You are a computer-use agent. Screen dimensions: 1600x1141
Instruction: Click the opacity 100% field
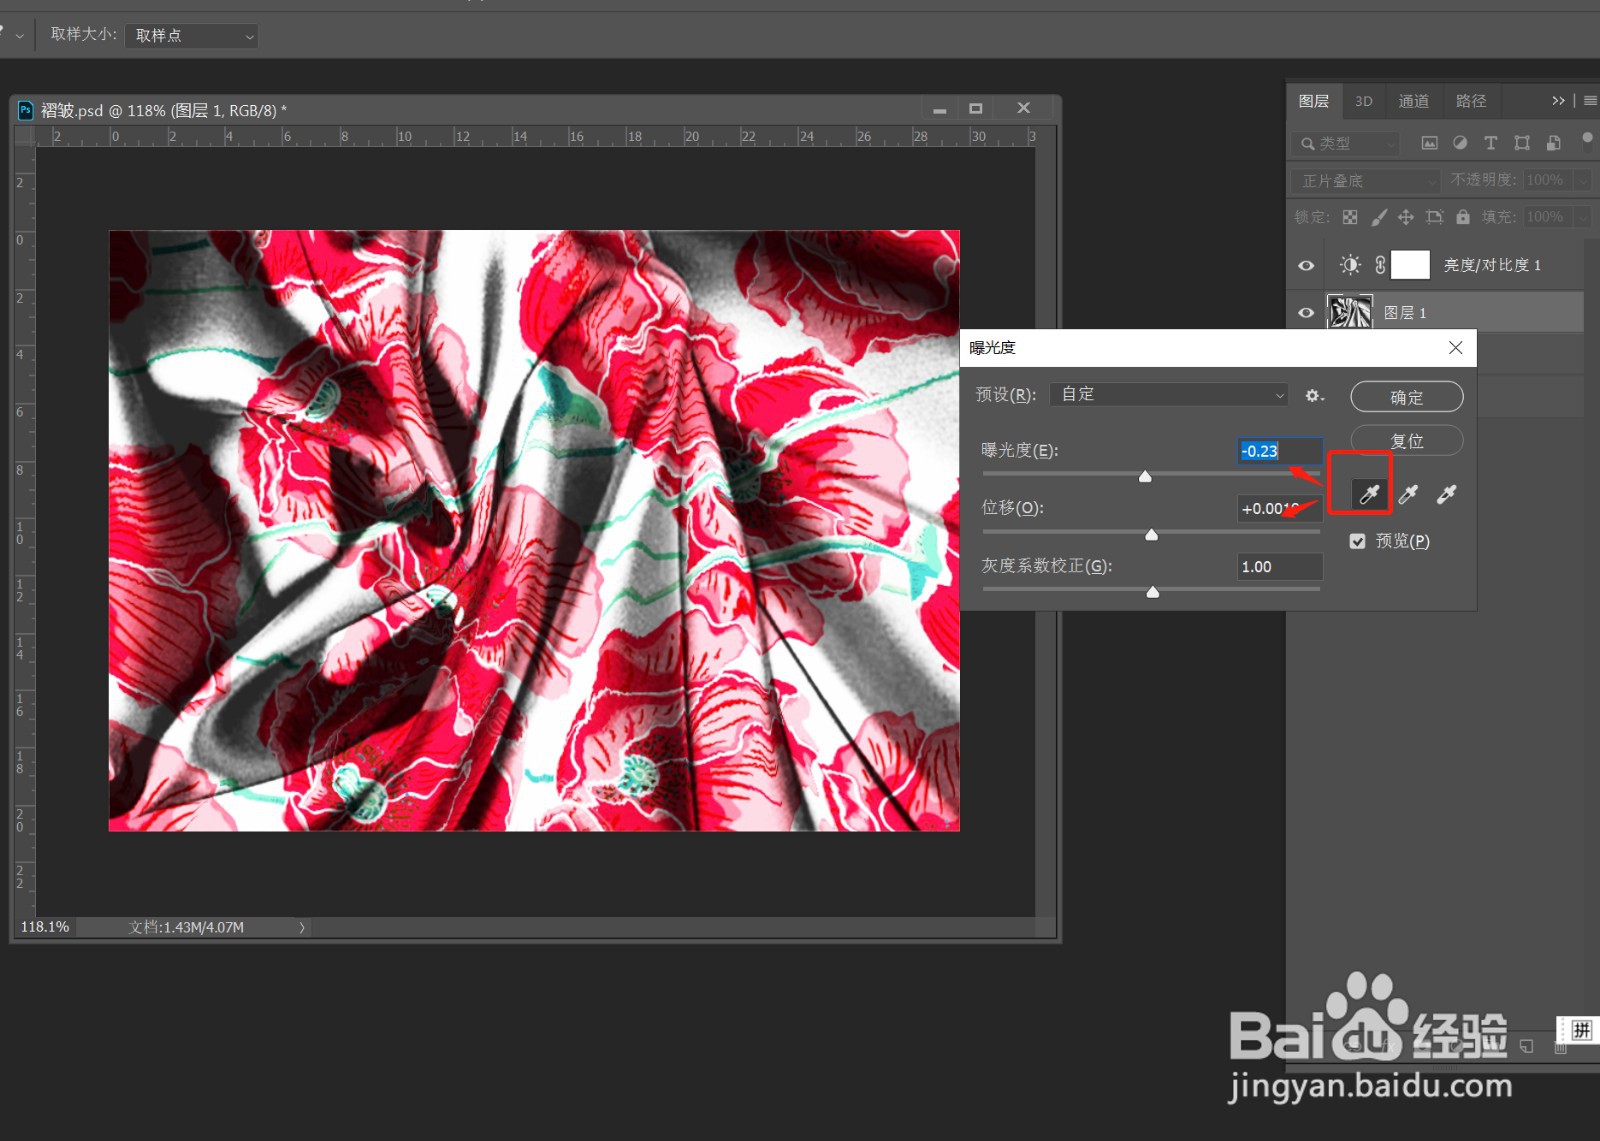(x=1547, y=181)
